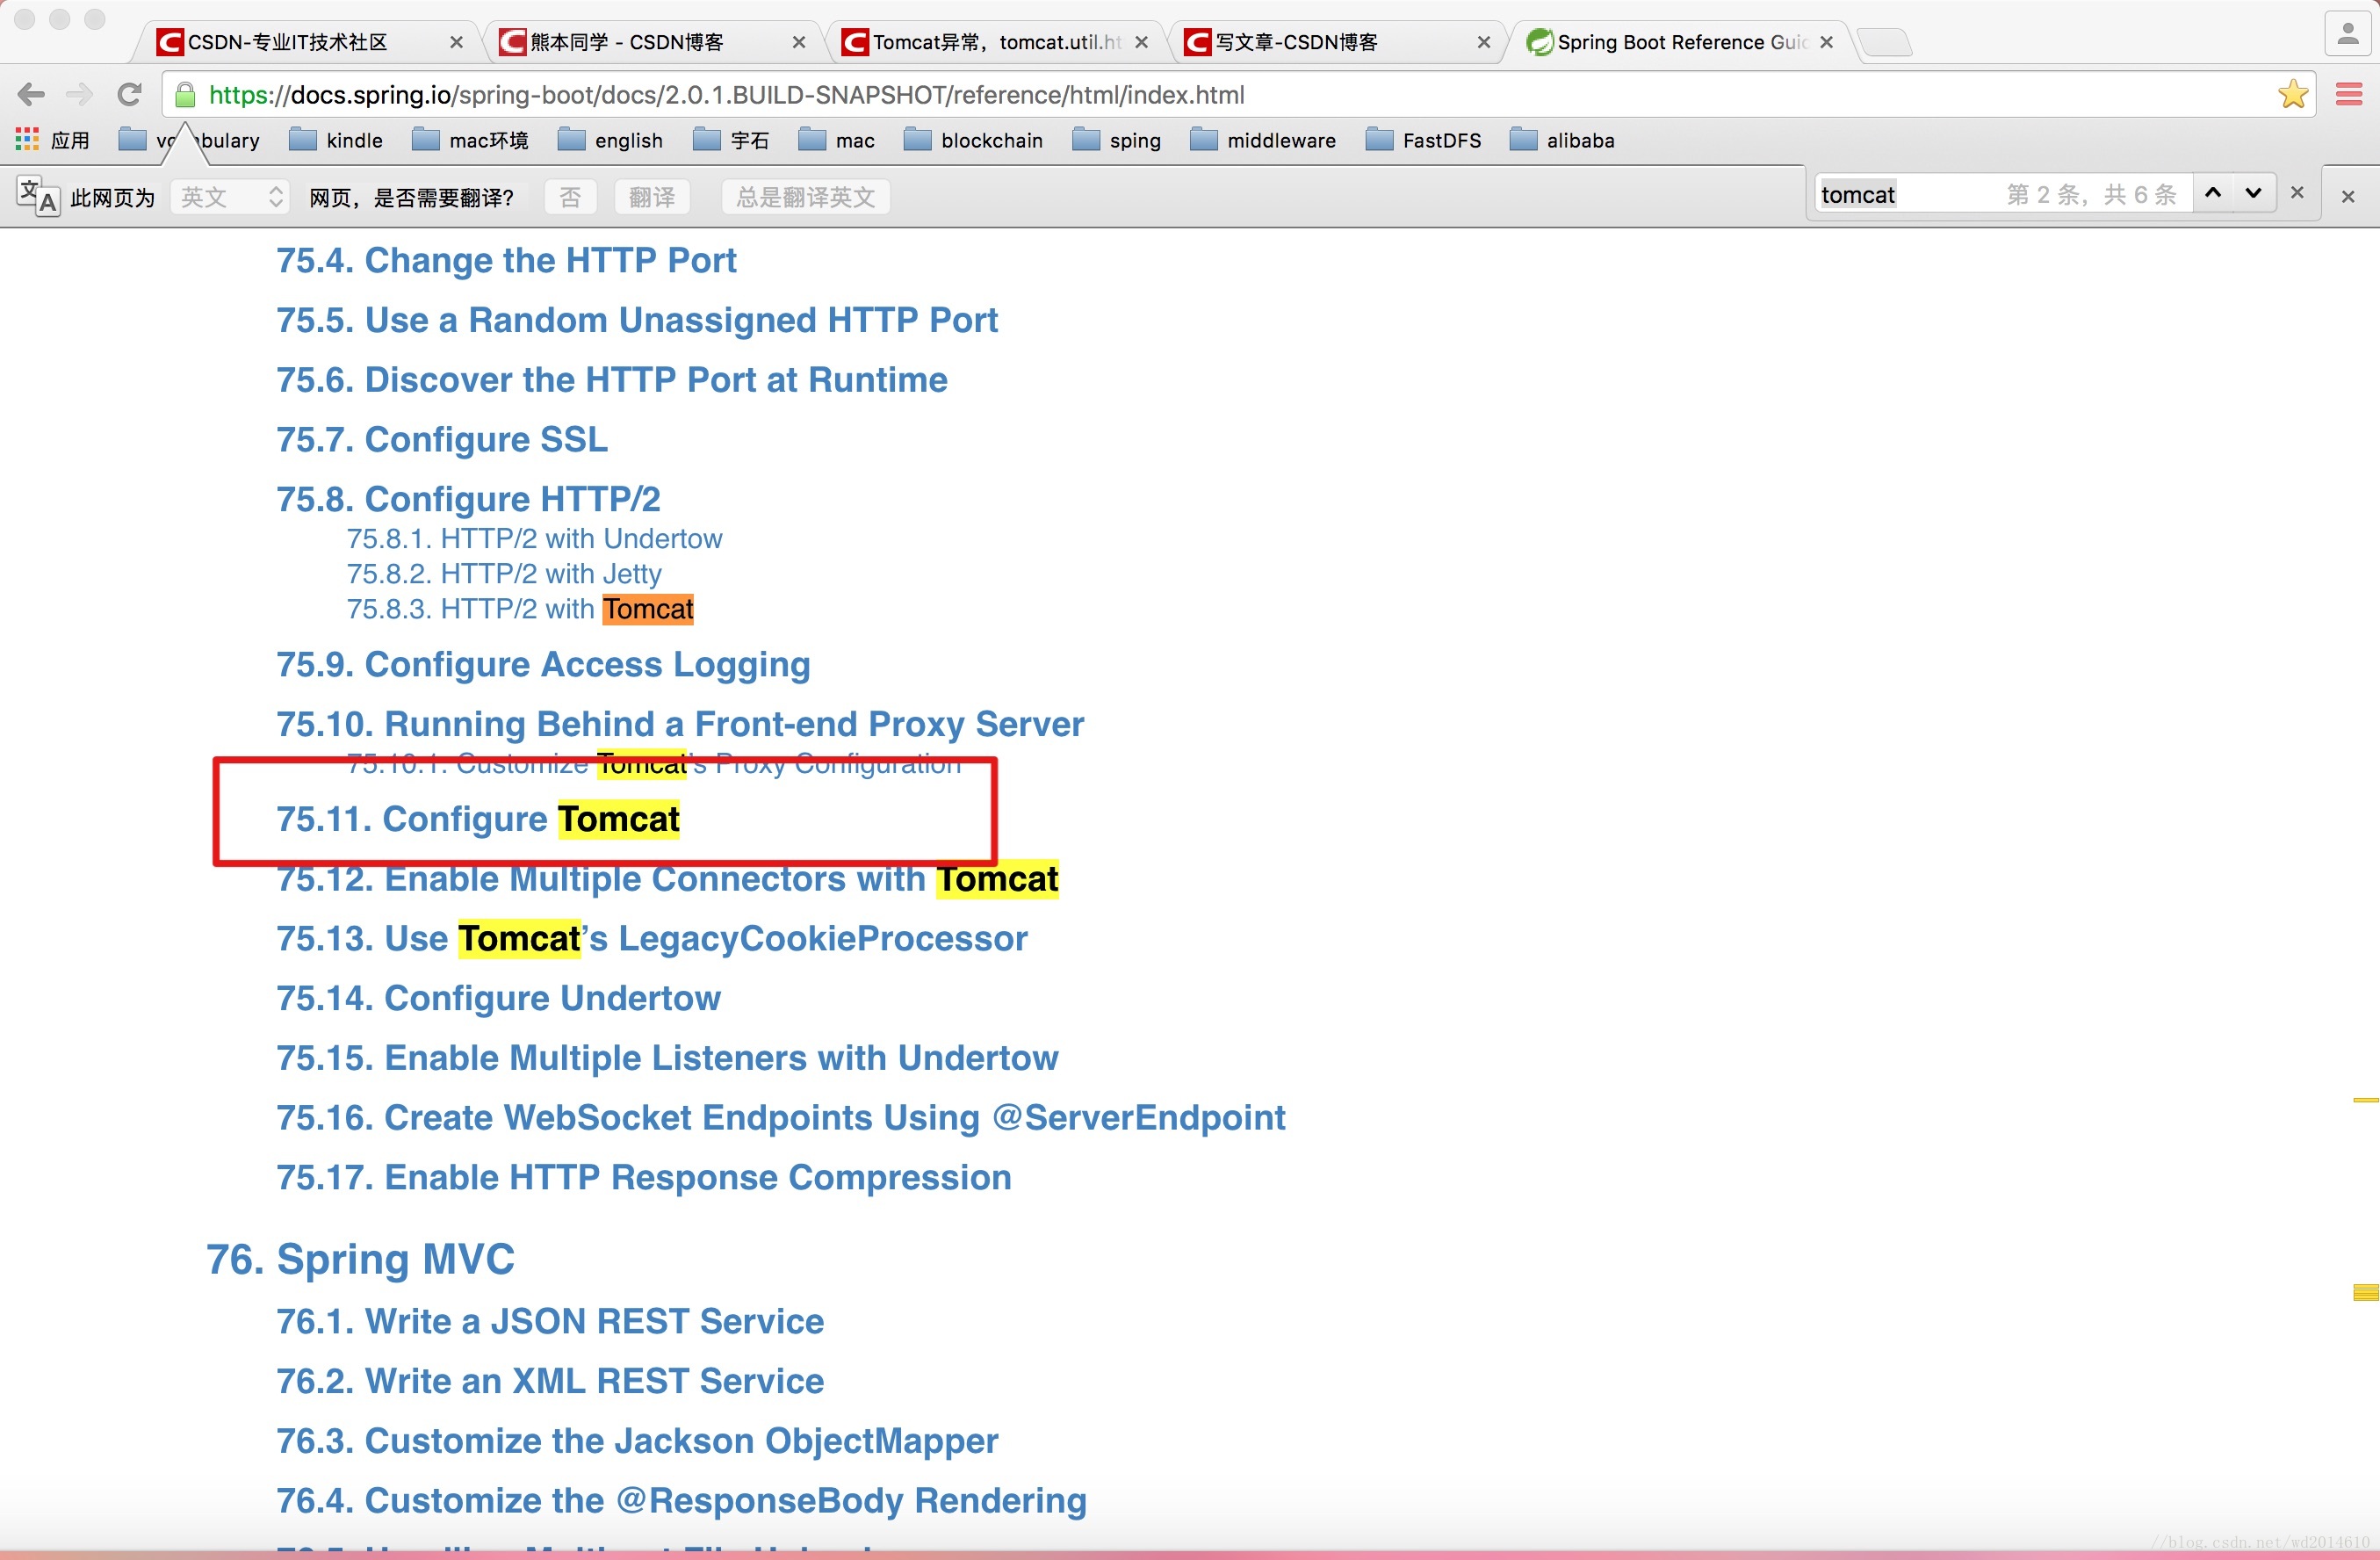The width and height of the screenshot is (2380, 1560).
Task: Expand the blockchain bookmarks folder
Action: 973,140
